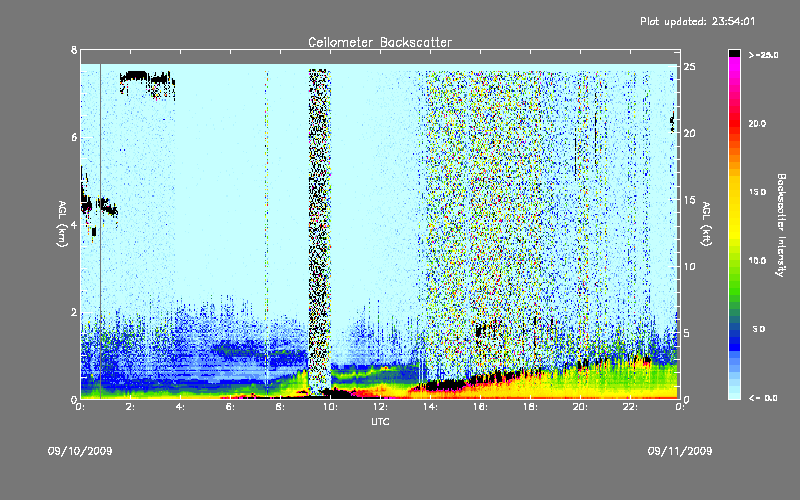Click the '20:' hour tick on x-axis
The image size is (800, 500).
(x=580, y=407)
